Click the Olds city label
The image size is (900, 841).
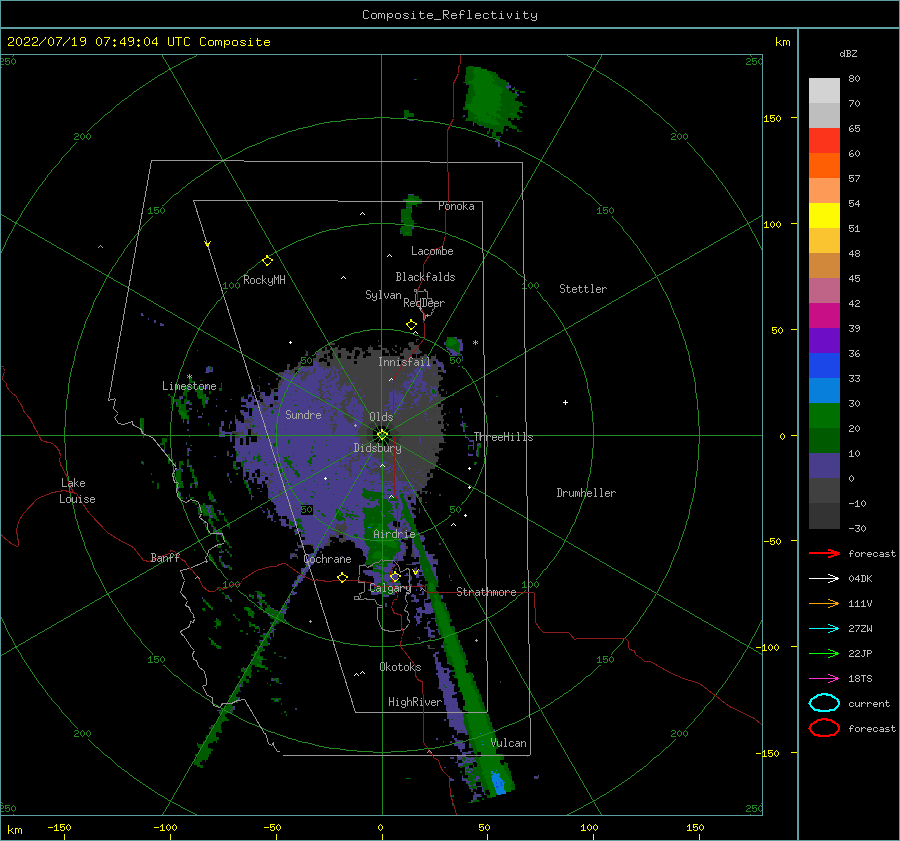tap(381, 417)
